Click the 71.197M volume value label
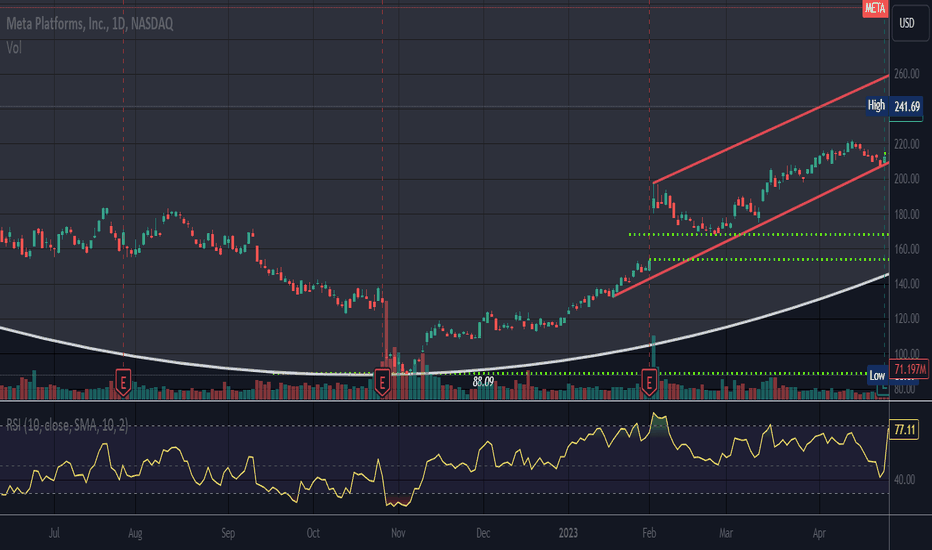Viewport: 932px width, 550px height. (x=909, y=369)
